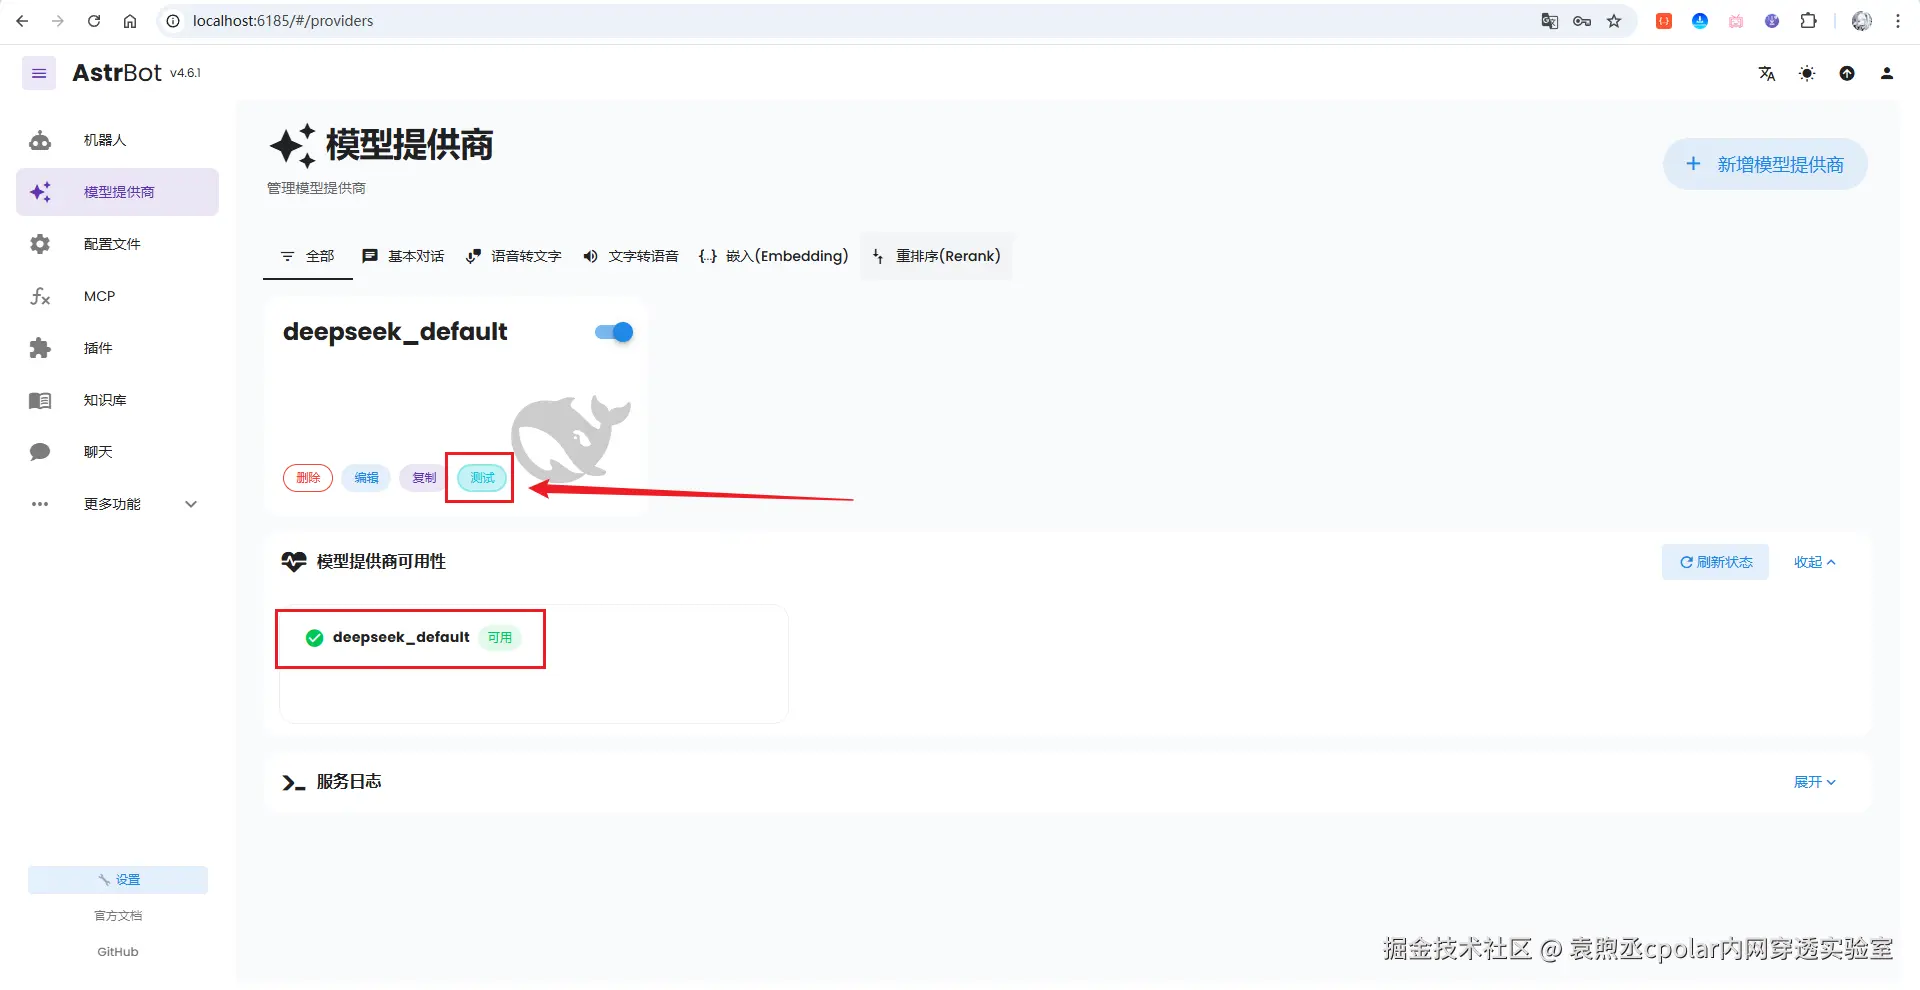Click the 可用 status badge
The width and height of the screenshot is (1920, 990).
[500, 637]
